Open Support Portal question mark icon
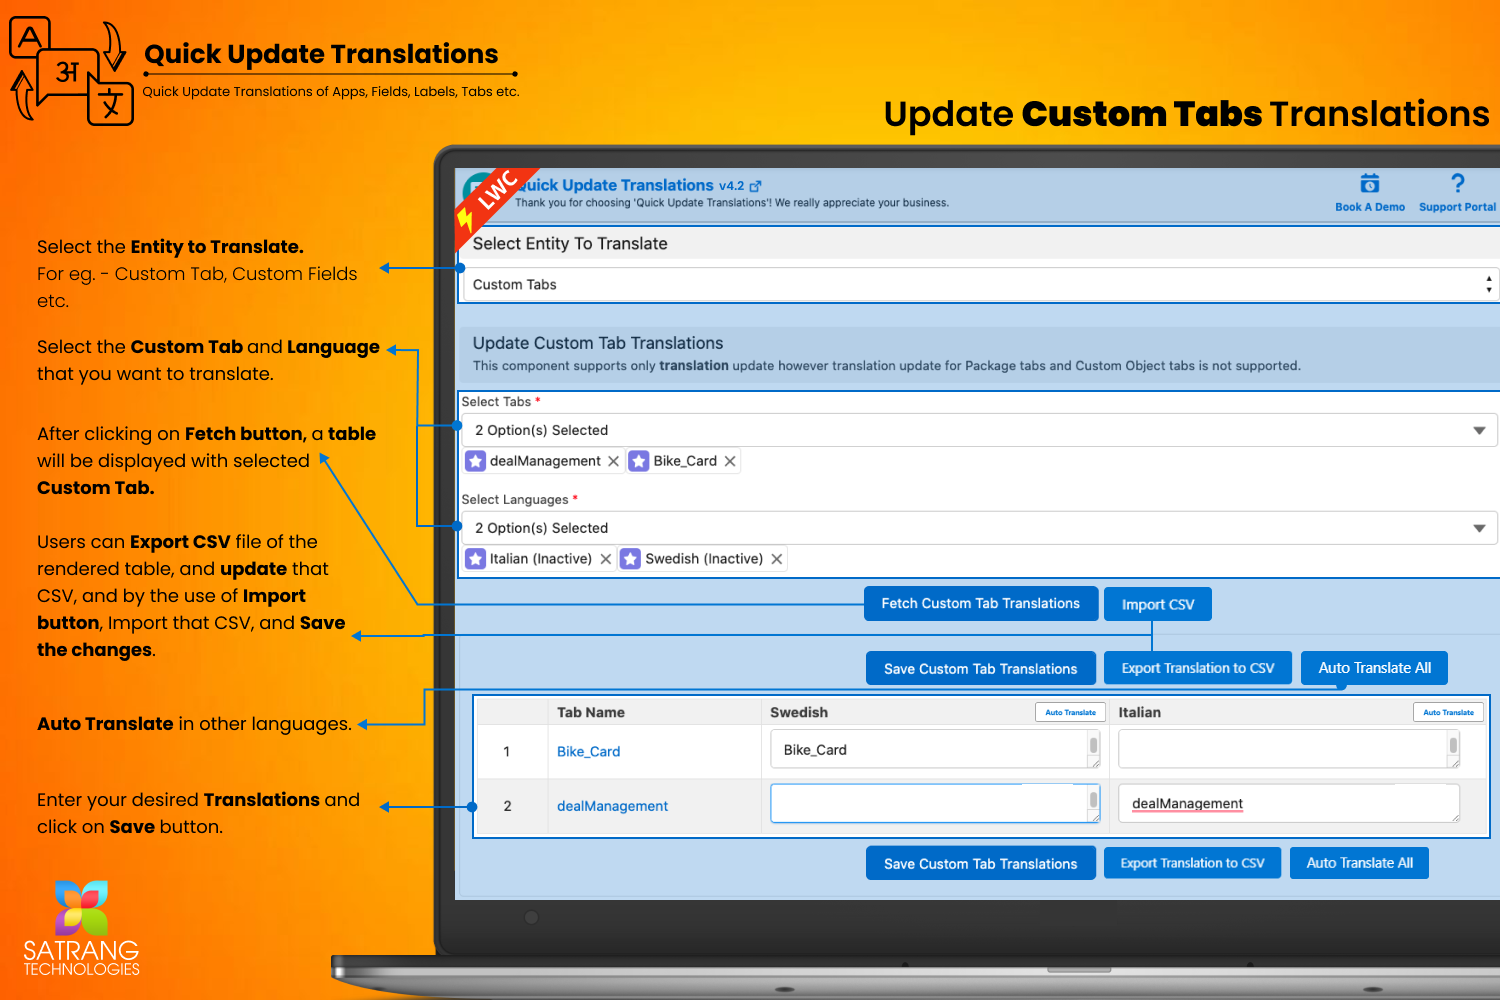This screenshot has width=1500, height=1000. click(x=1457, y=183)
